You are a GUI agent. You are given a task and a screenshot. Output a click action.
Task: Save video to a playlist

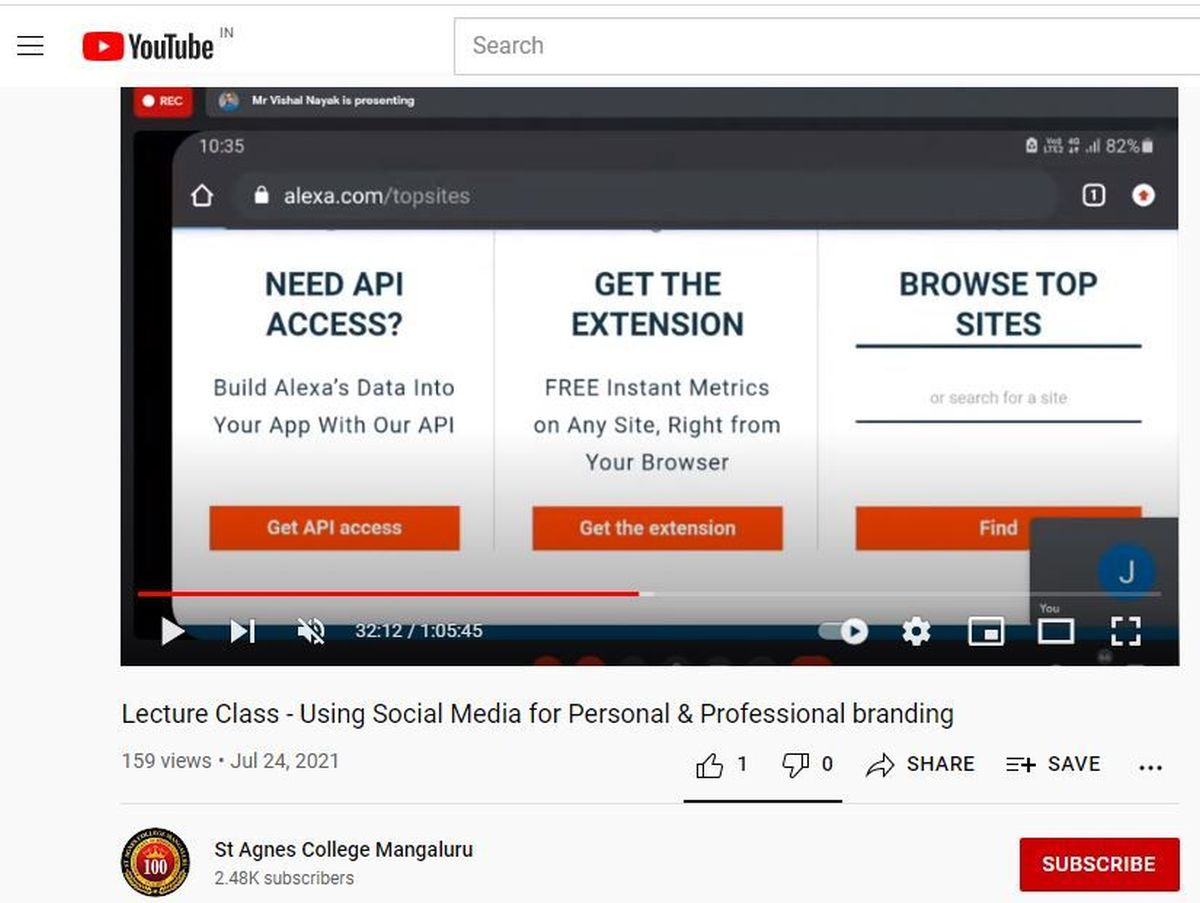click(x=1052, y=765)
